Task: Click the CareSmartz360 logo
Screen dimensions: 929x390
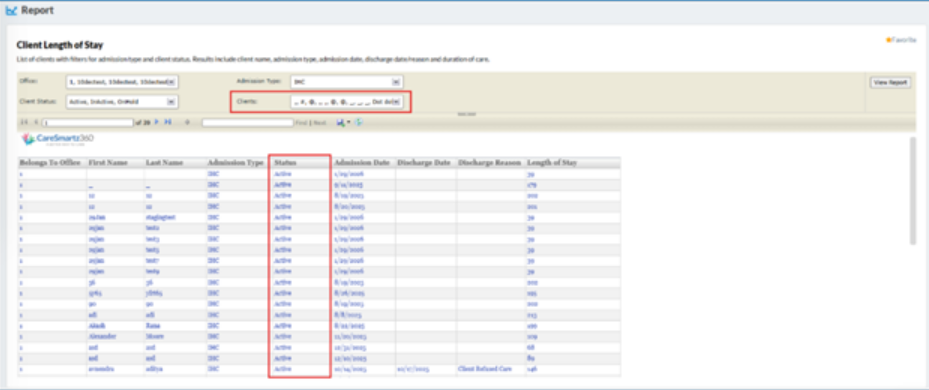Action: [58, 140]
